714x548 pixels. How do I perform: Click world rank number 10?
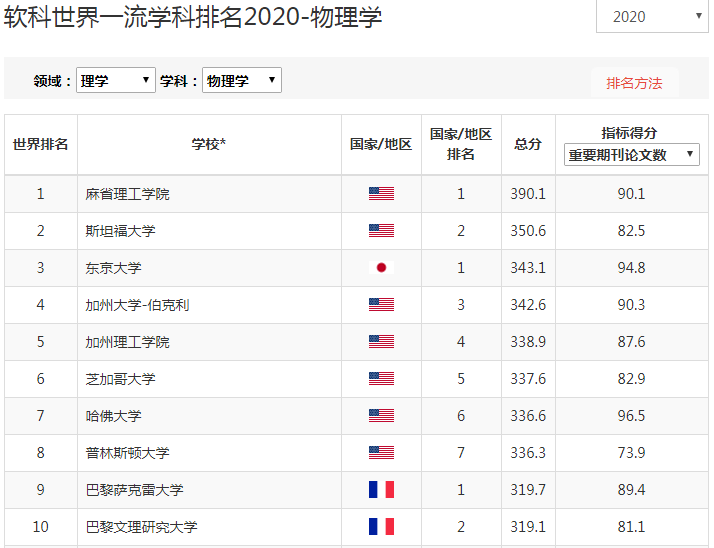(x=41, y=527)
